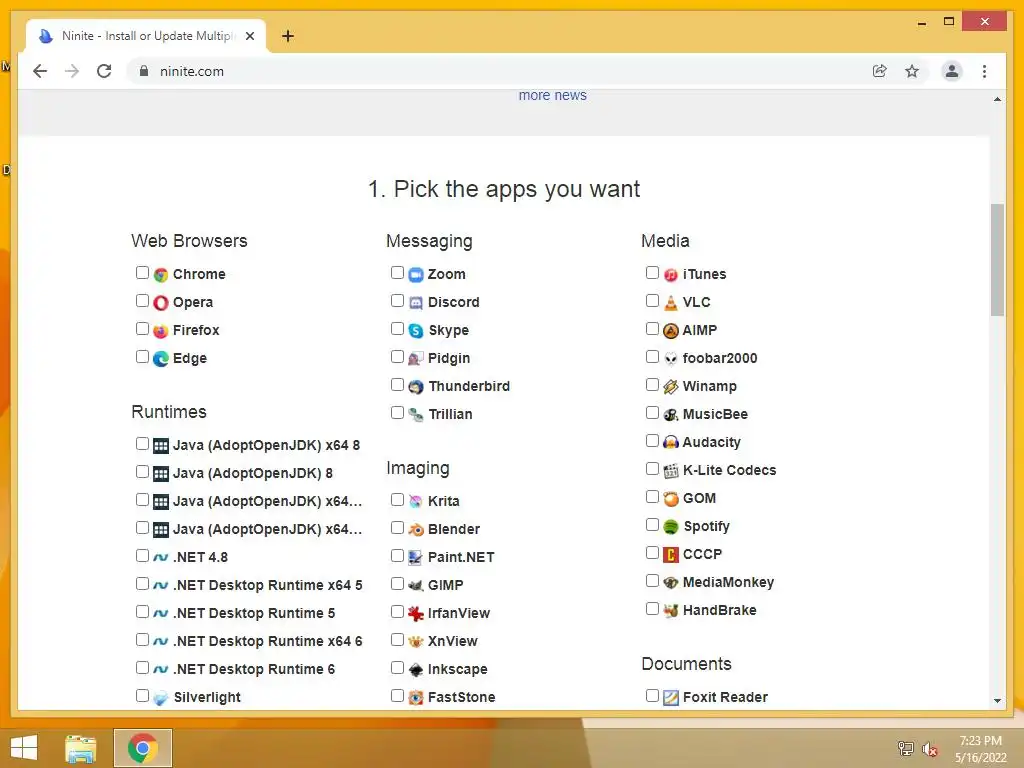Click the GIMP mascot icon
The image size is (1024, 768).
pyautogui.click(x=416, y=586)
